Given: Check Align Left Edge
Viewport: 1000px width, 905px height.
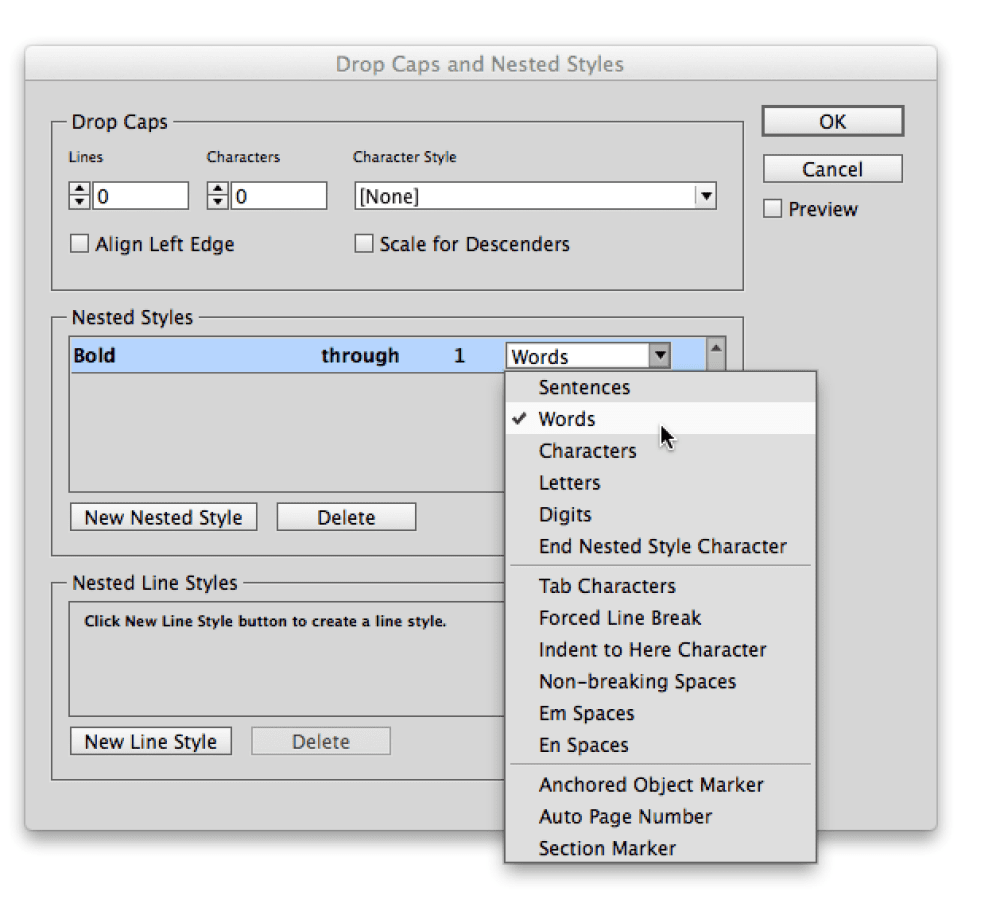Looking at the screenshot, I should pyautogui.click(x=80, y=243).
